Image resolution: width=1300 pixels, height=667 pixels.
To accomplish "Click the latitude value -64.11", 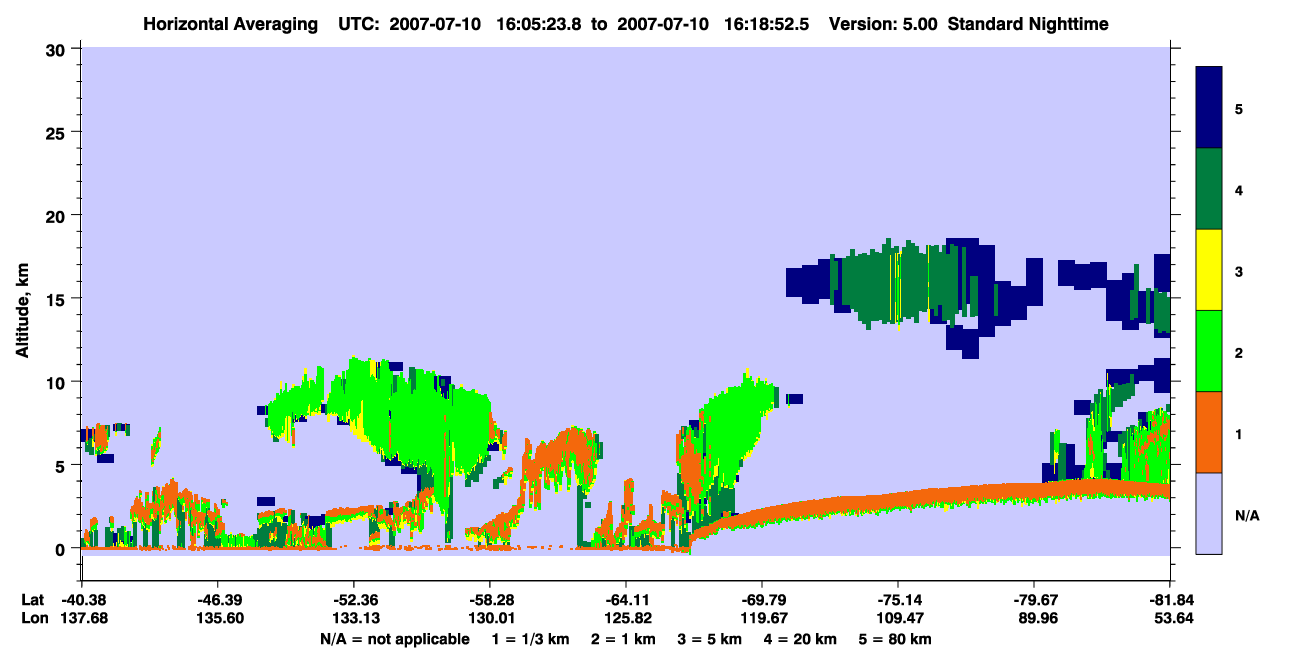I will coord(626,600).
